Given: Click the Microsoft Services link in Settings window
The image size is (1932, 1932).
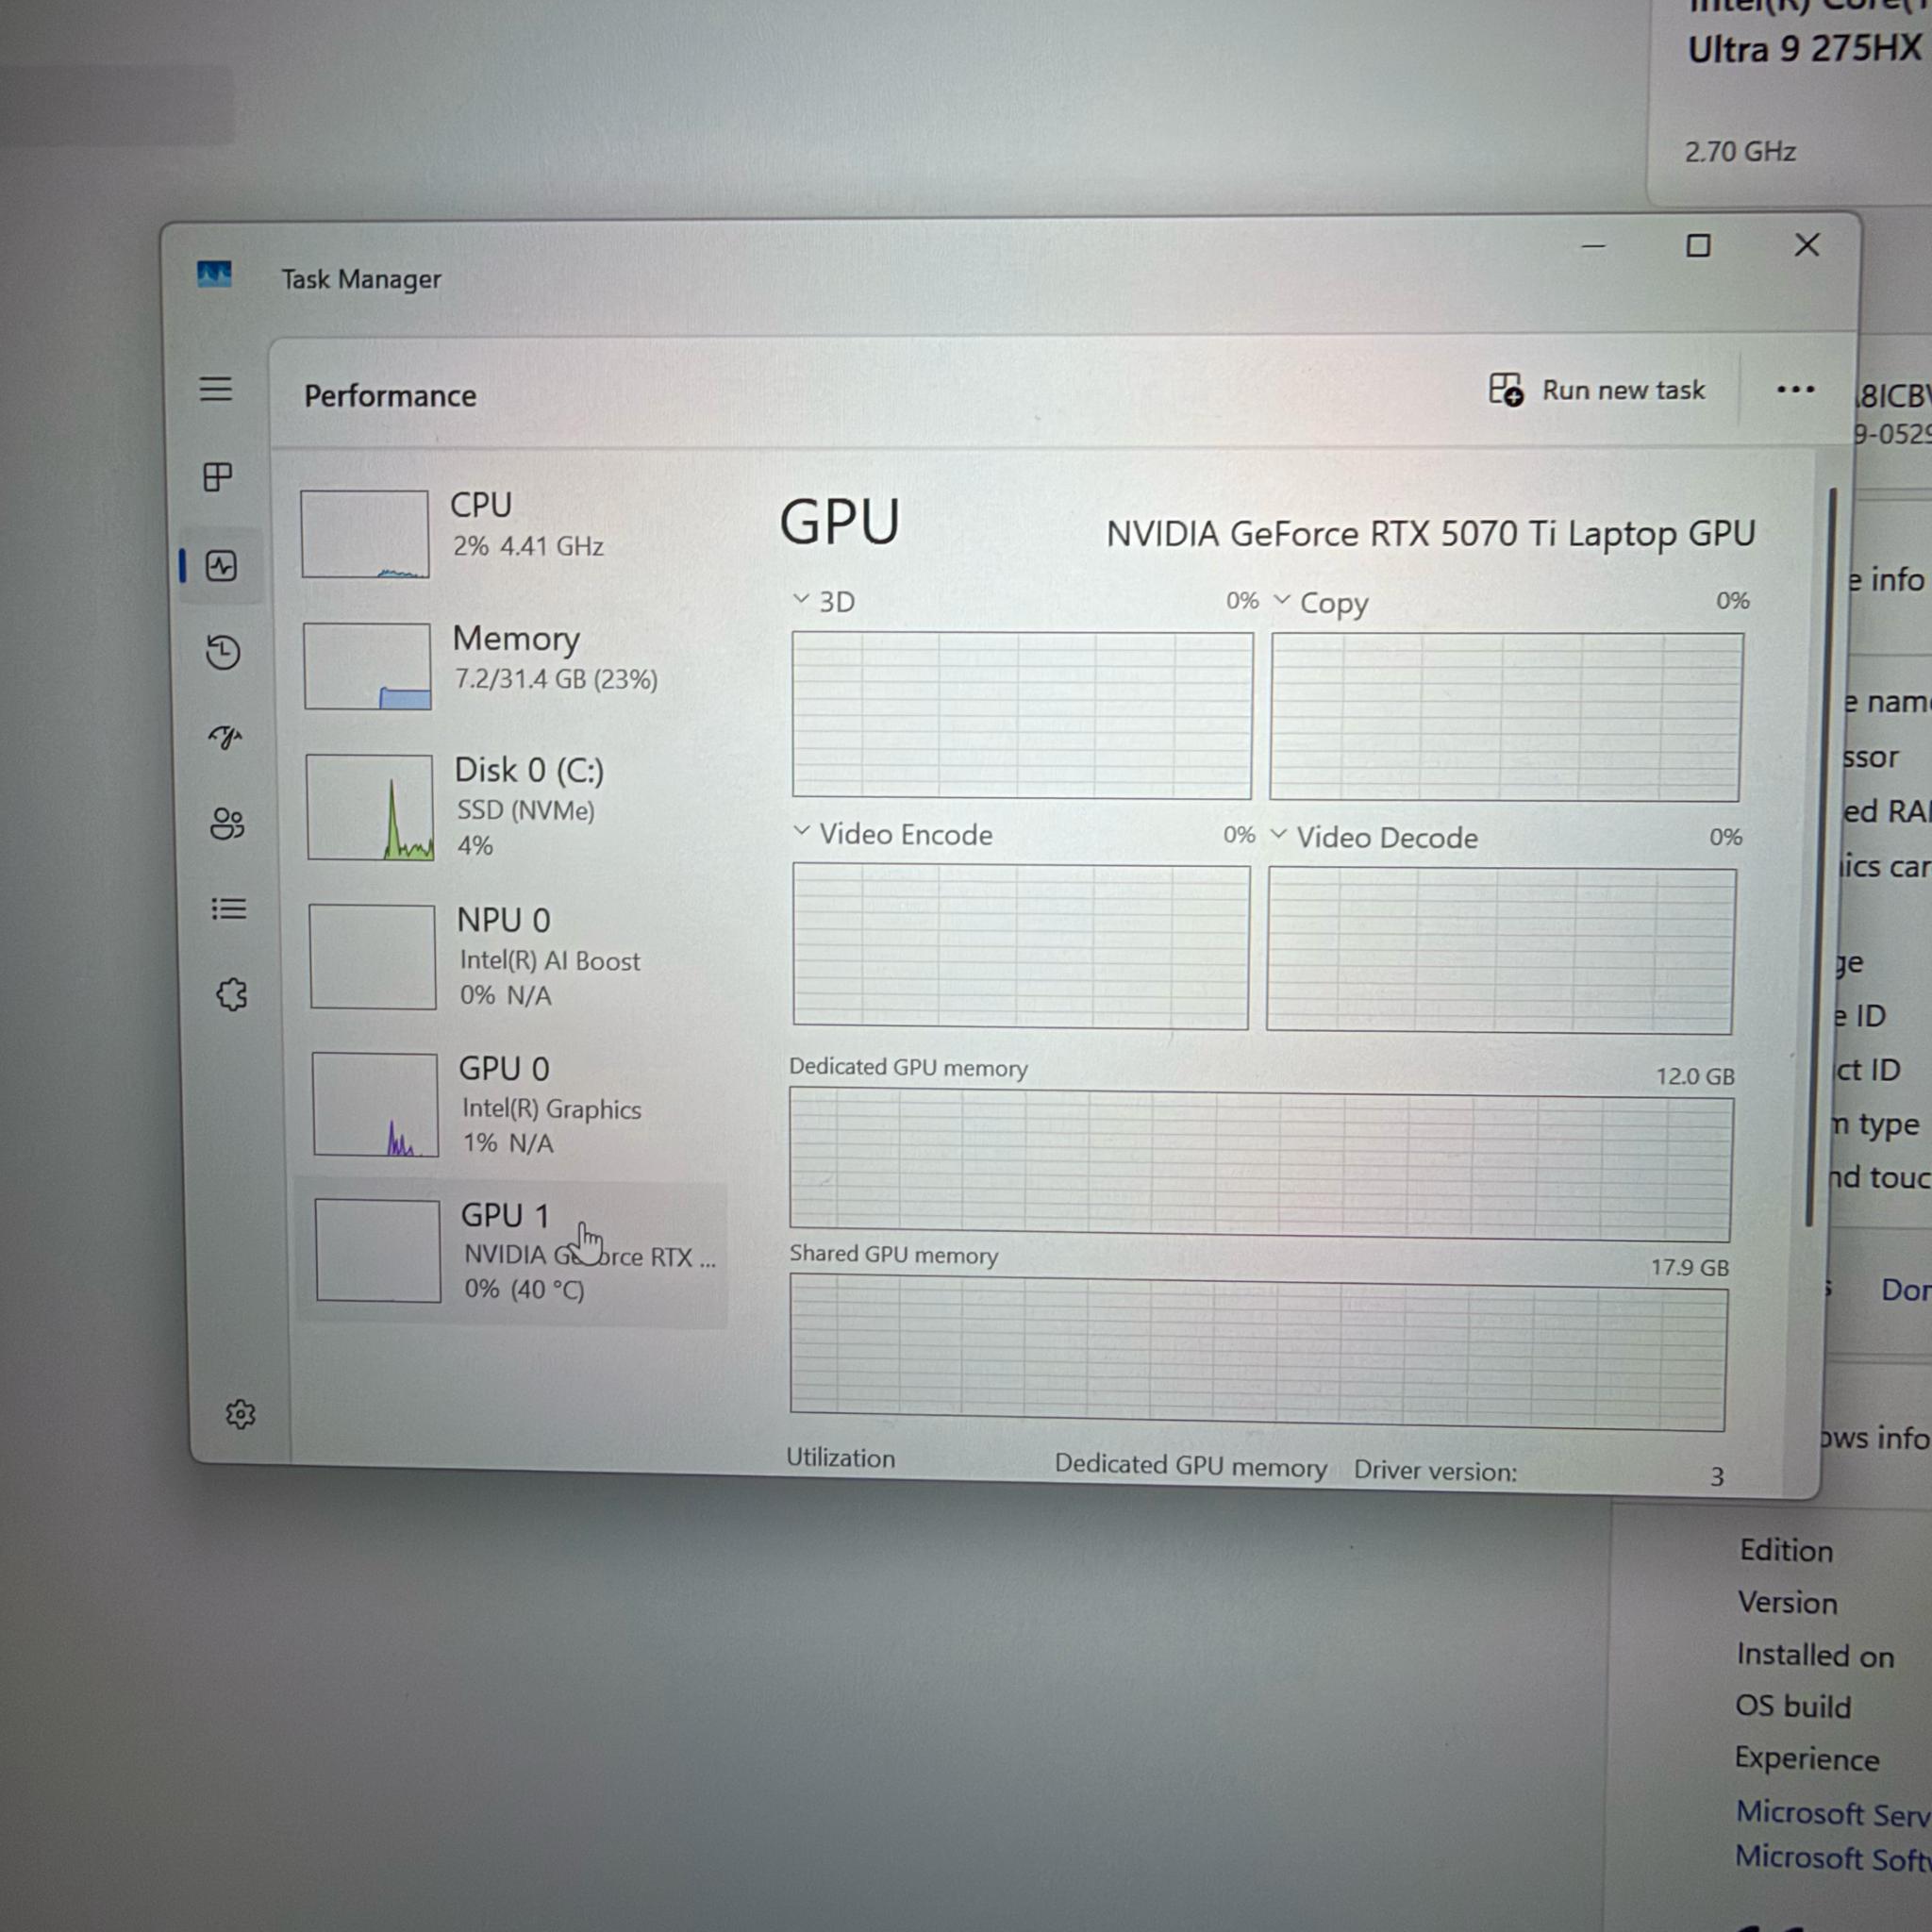Looking at the screenshot, I should (x=1833, y=1813).
